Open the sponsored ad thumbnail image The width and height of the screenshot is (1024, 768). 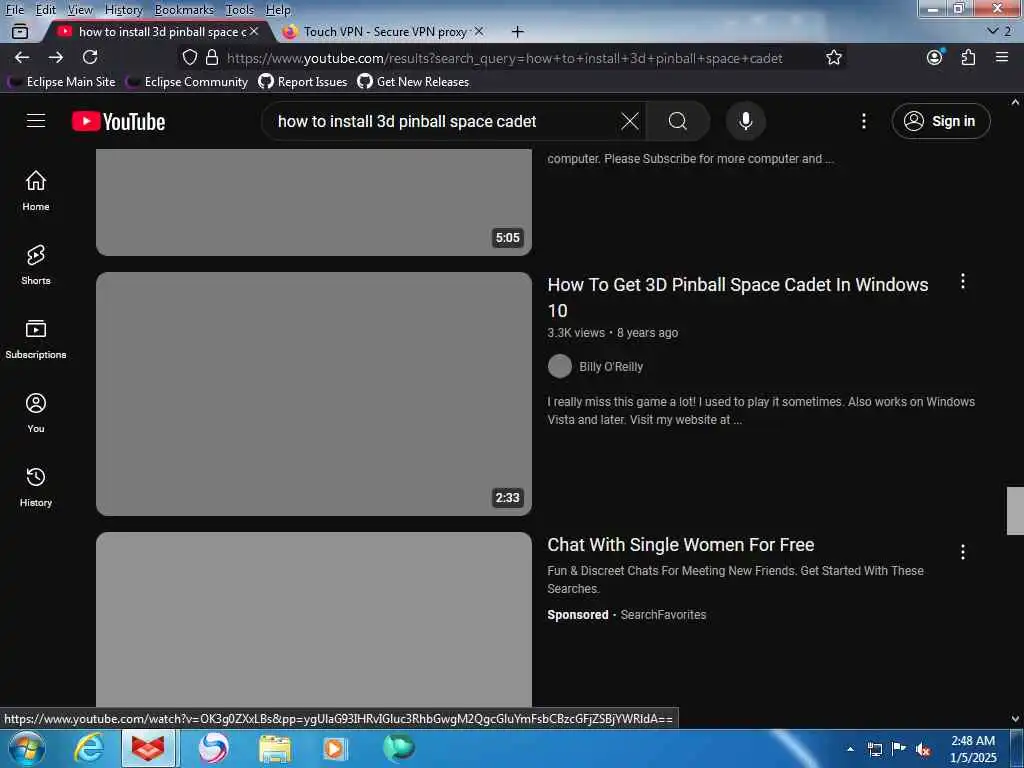point(313,619)
